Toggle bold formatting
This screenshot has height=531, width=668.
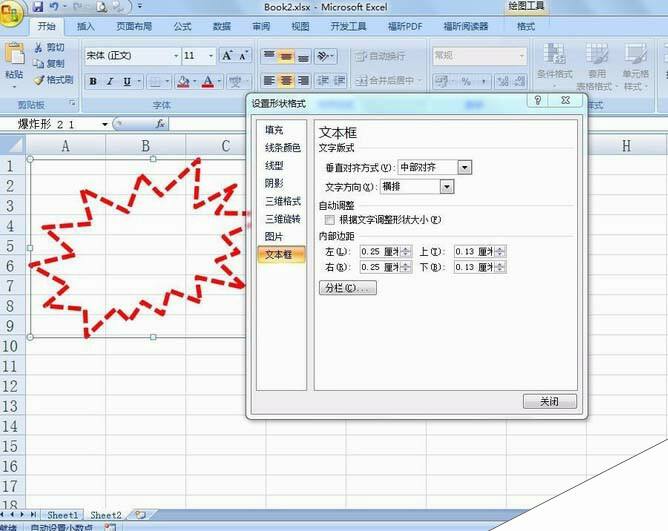pyautogui.click(x=93, y=81)
